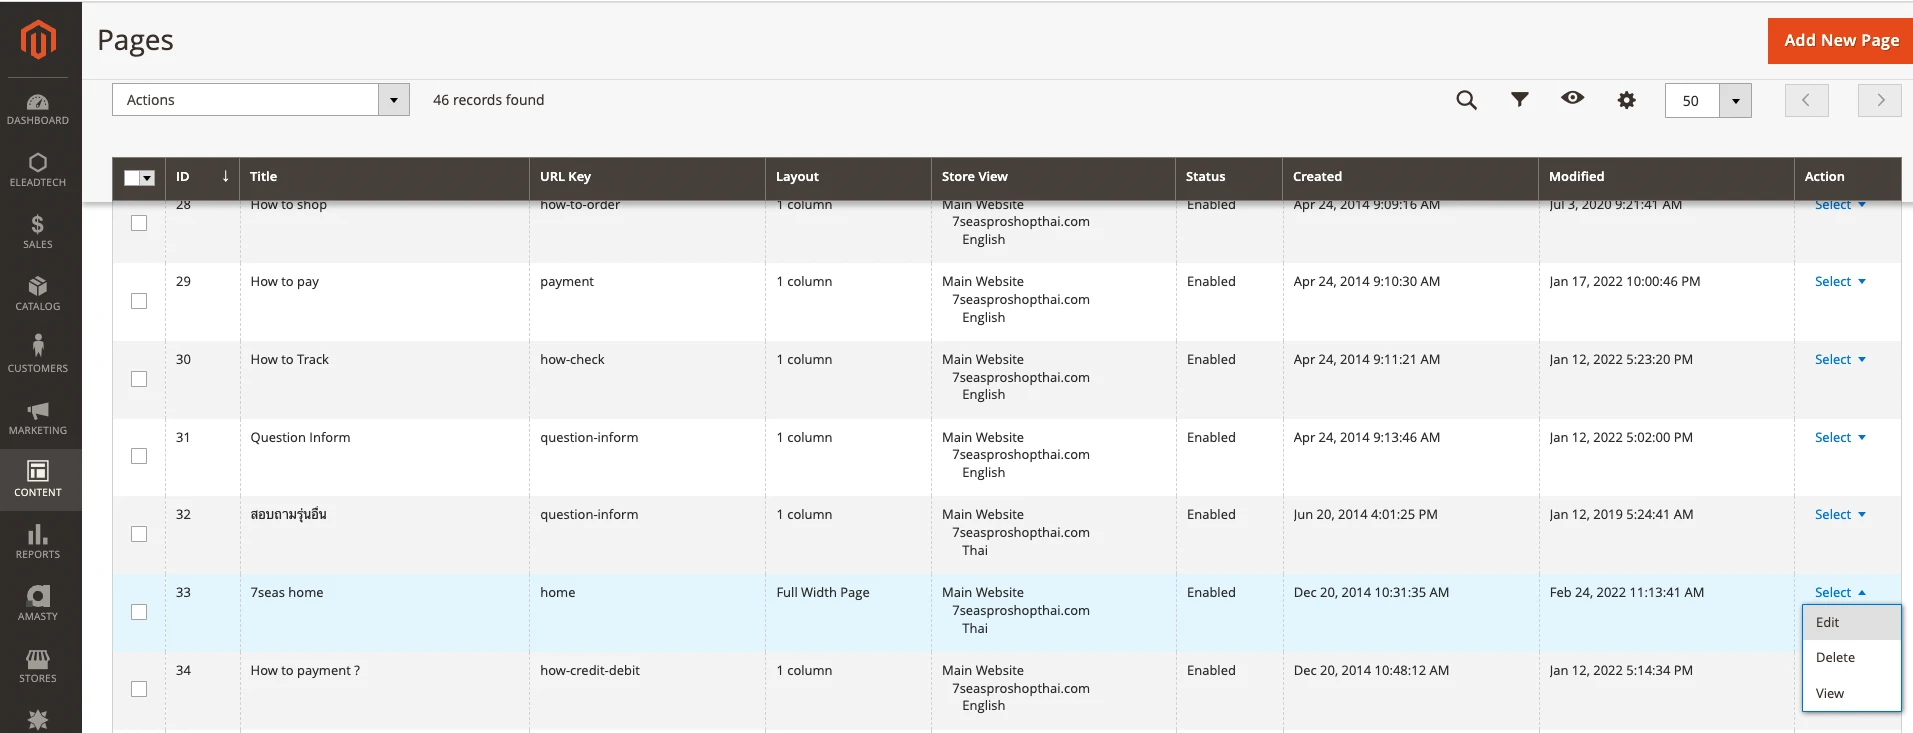Collapse Select menu for 7seas home
The width and height of the screenshot is (1913, 733).
[x=1840, y=593]
